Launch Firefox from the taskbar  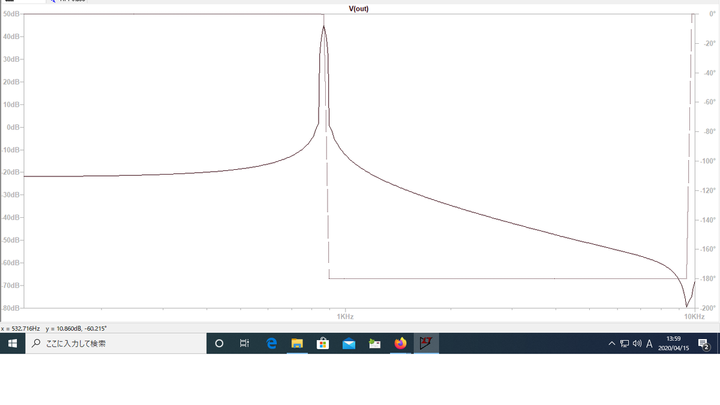point(401,343)
